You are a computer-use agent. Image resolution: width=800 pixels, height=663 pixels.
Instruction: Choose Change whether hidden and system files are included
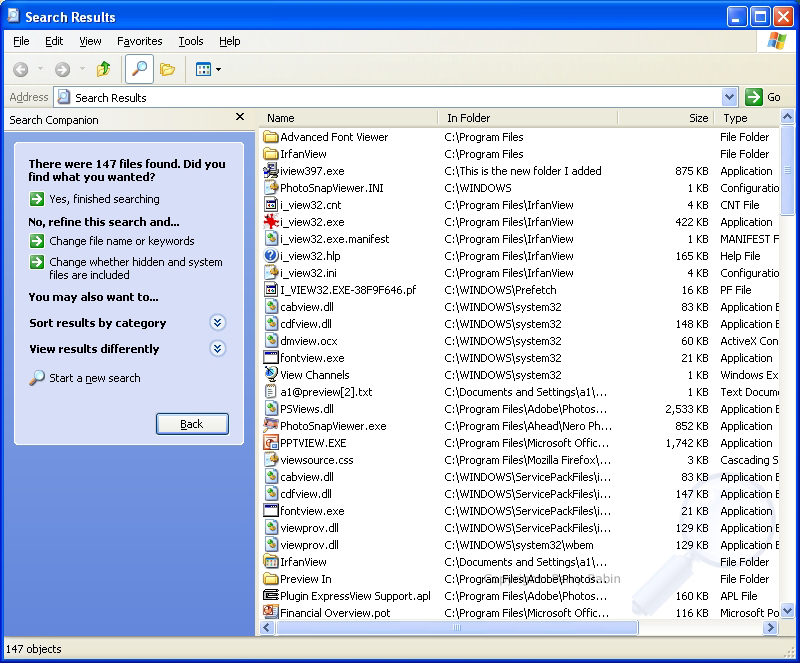coord(136,268)
